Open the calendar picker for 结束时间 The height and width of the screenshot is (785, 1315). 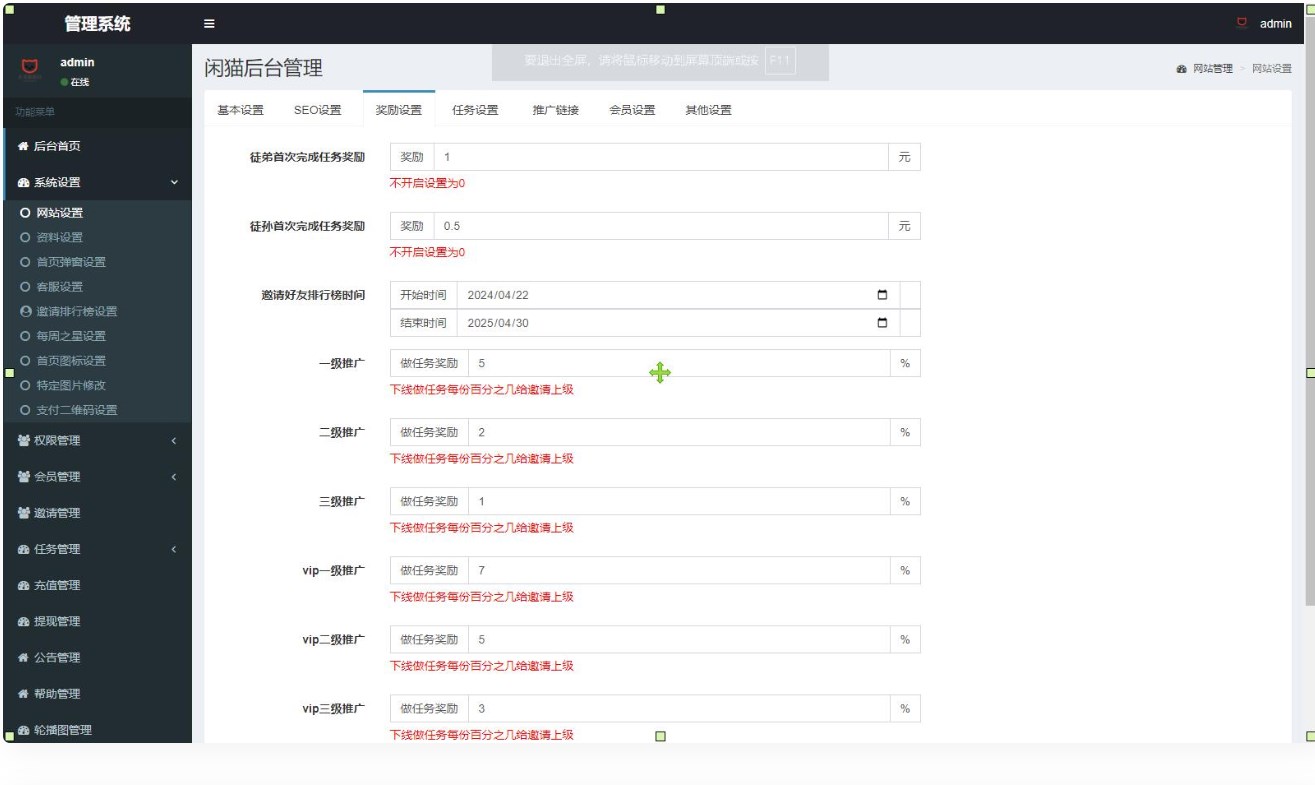[x=882, y=323]
